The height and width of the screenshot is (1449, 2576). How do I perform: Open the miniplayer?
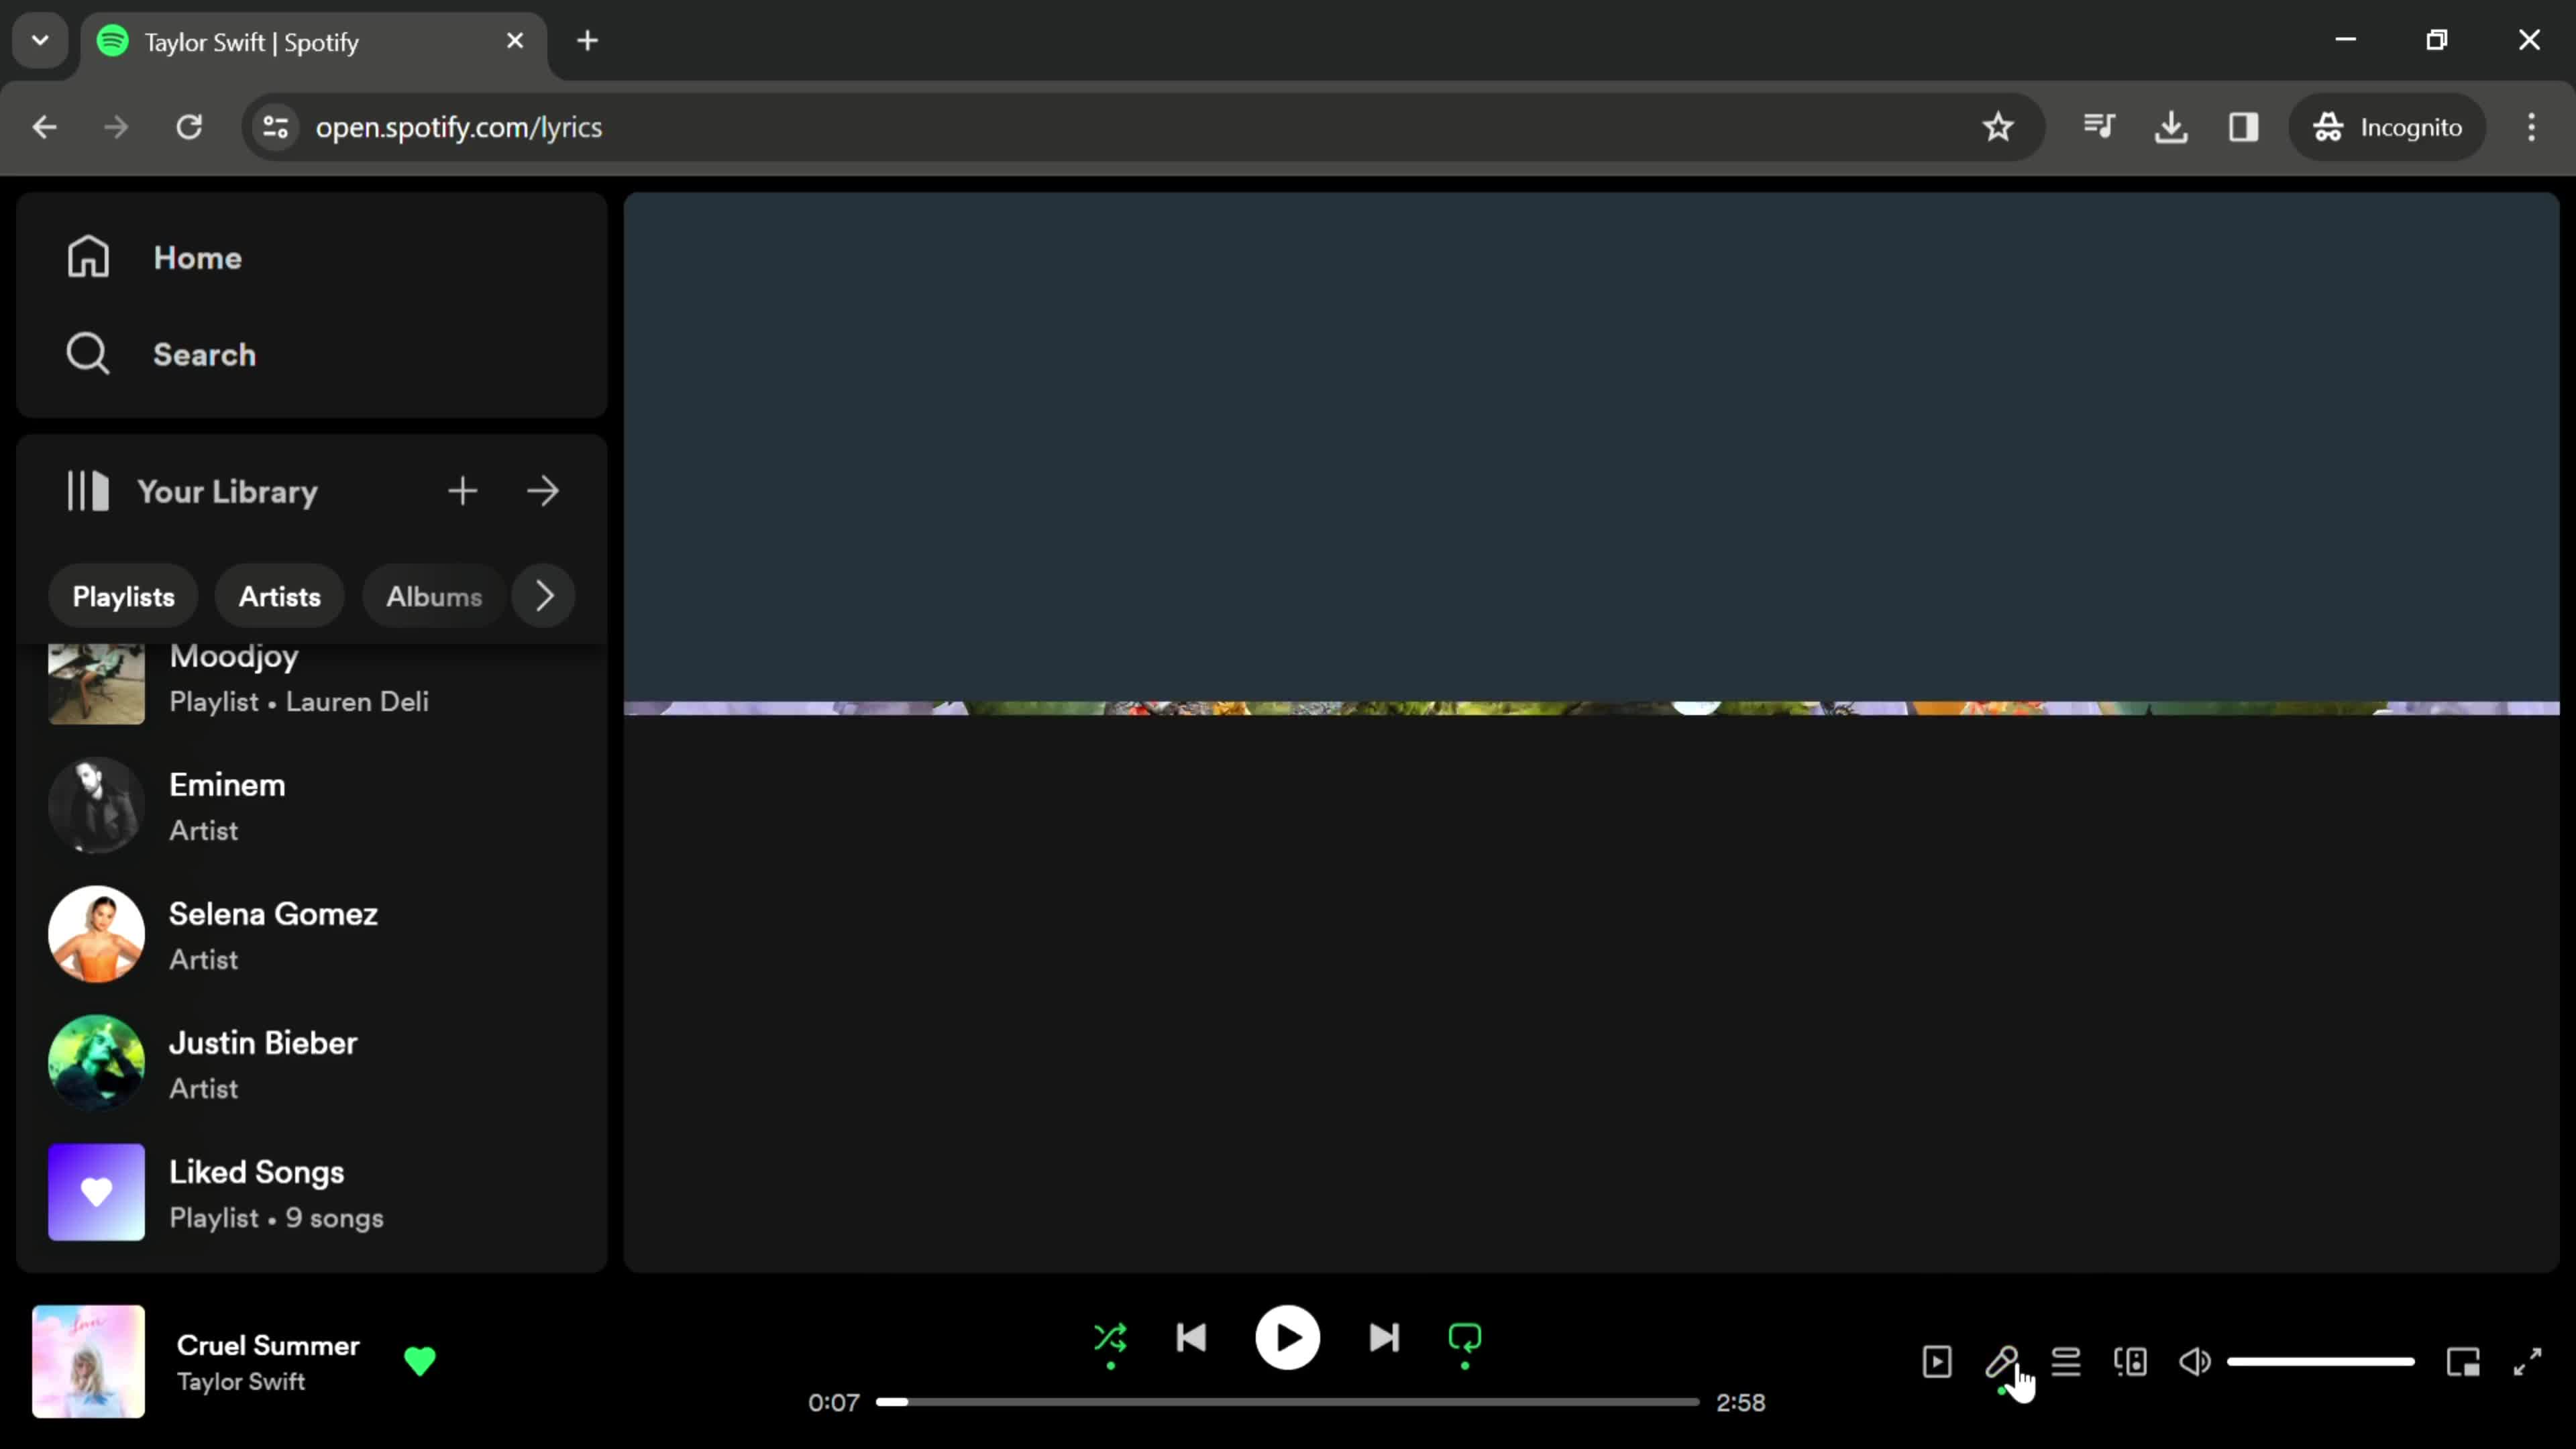pyautogui.click(x=2463, y=1362)
